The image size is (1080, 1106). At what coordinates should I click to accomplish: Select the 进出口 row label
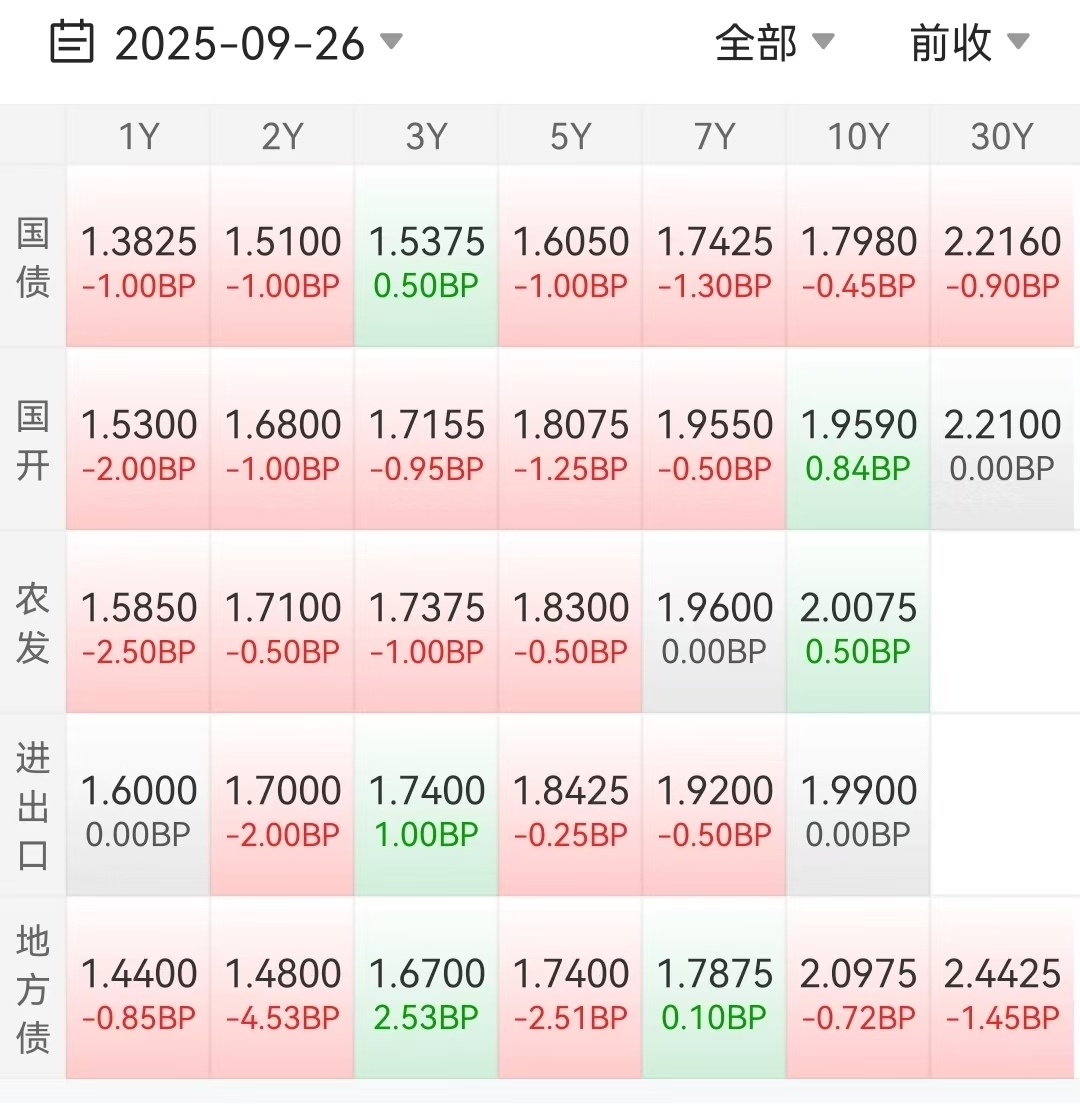tap(33, 805)
